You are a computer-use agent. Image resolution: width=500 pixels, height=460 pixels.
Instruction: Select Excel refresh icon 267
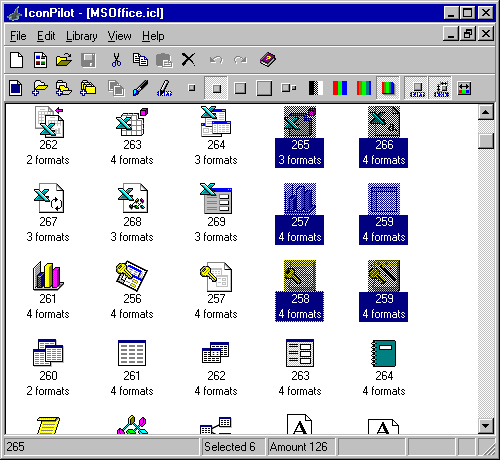(x=48, y=213)
